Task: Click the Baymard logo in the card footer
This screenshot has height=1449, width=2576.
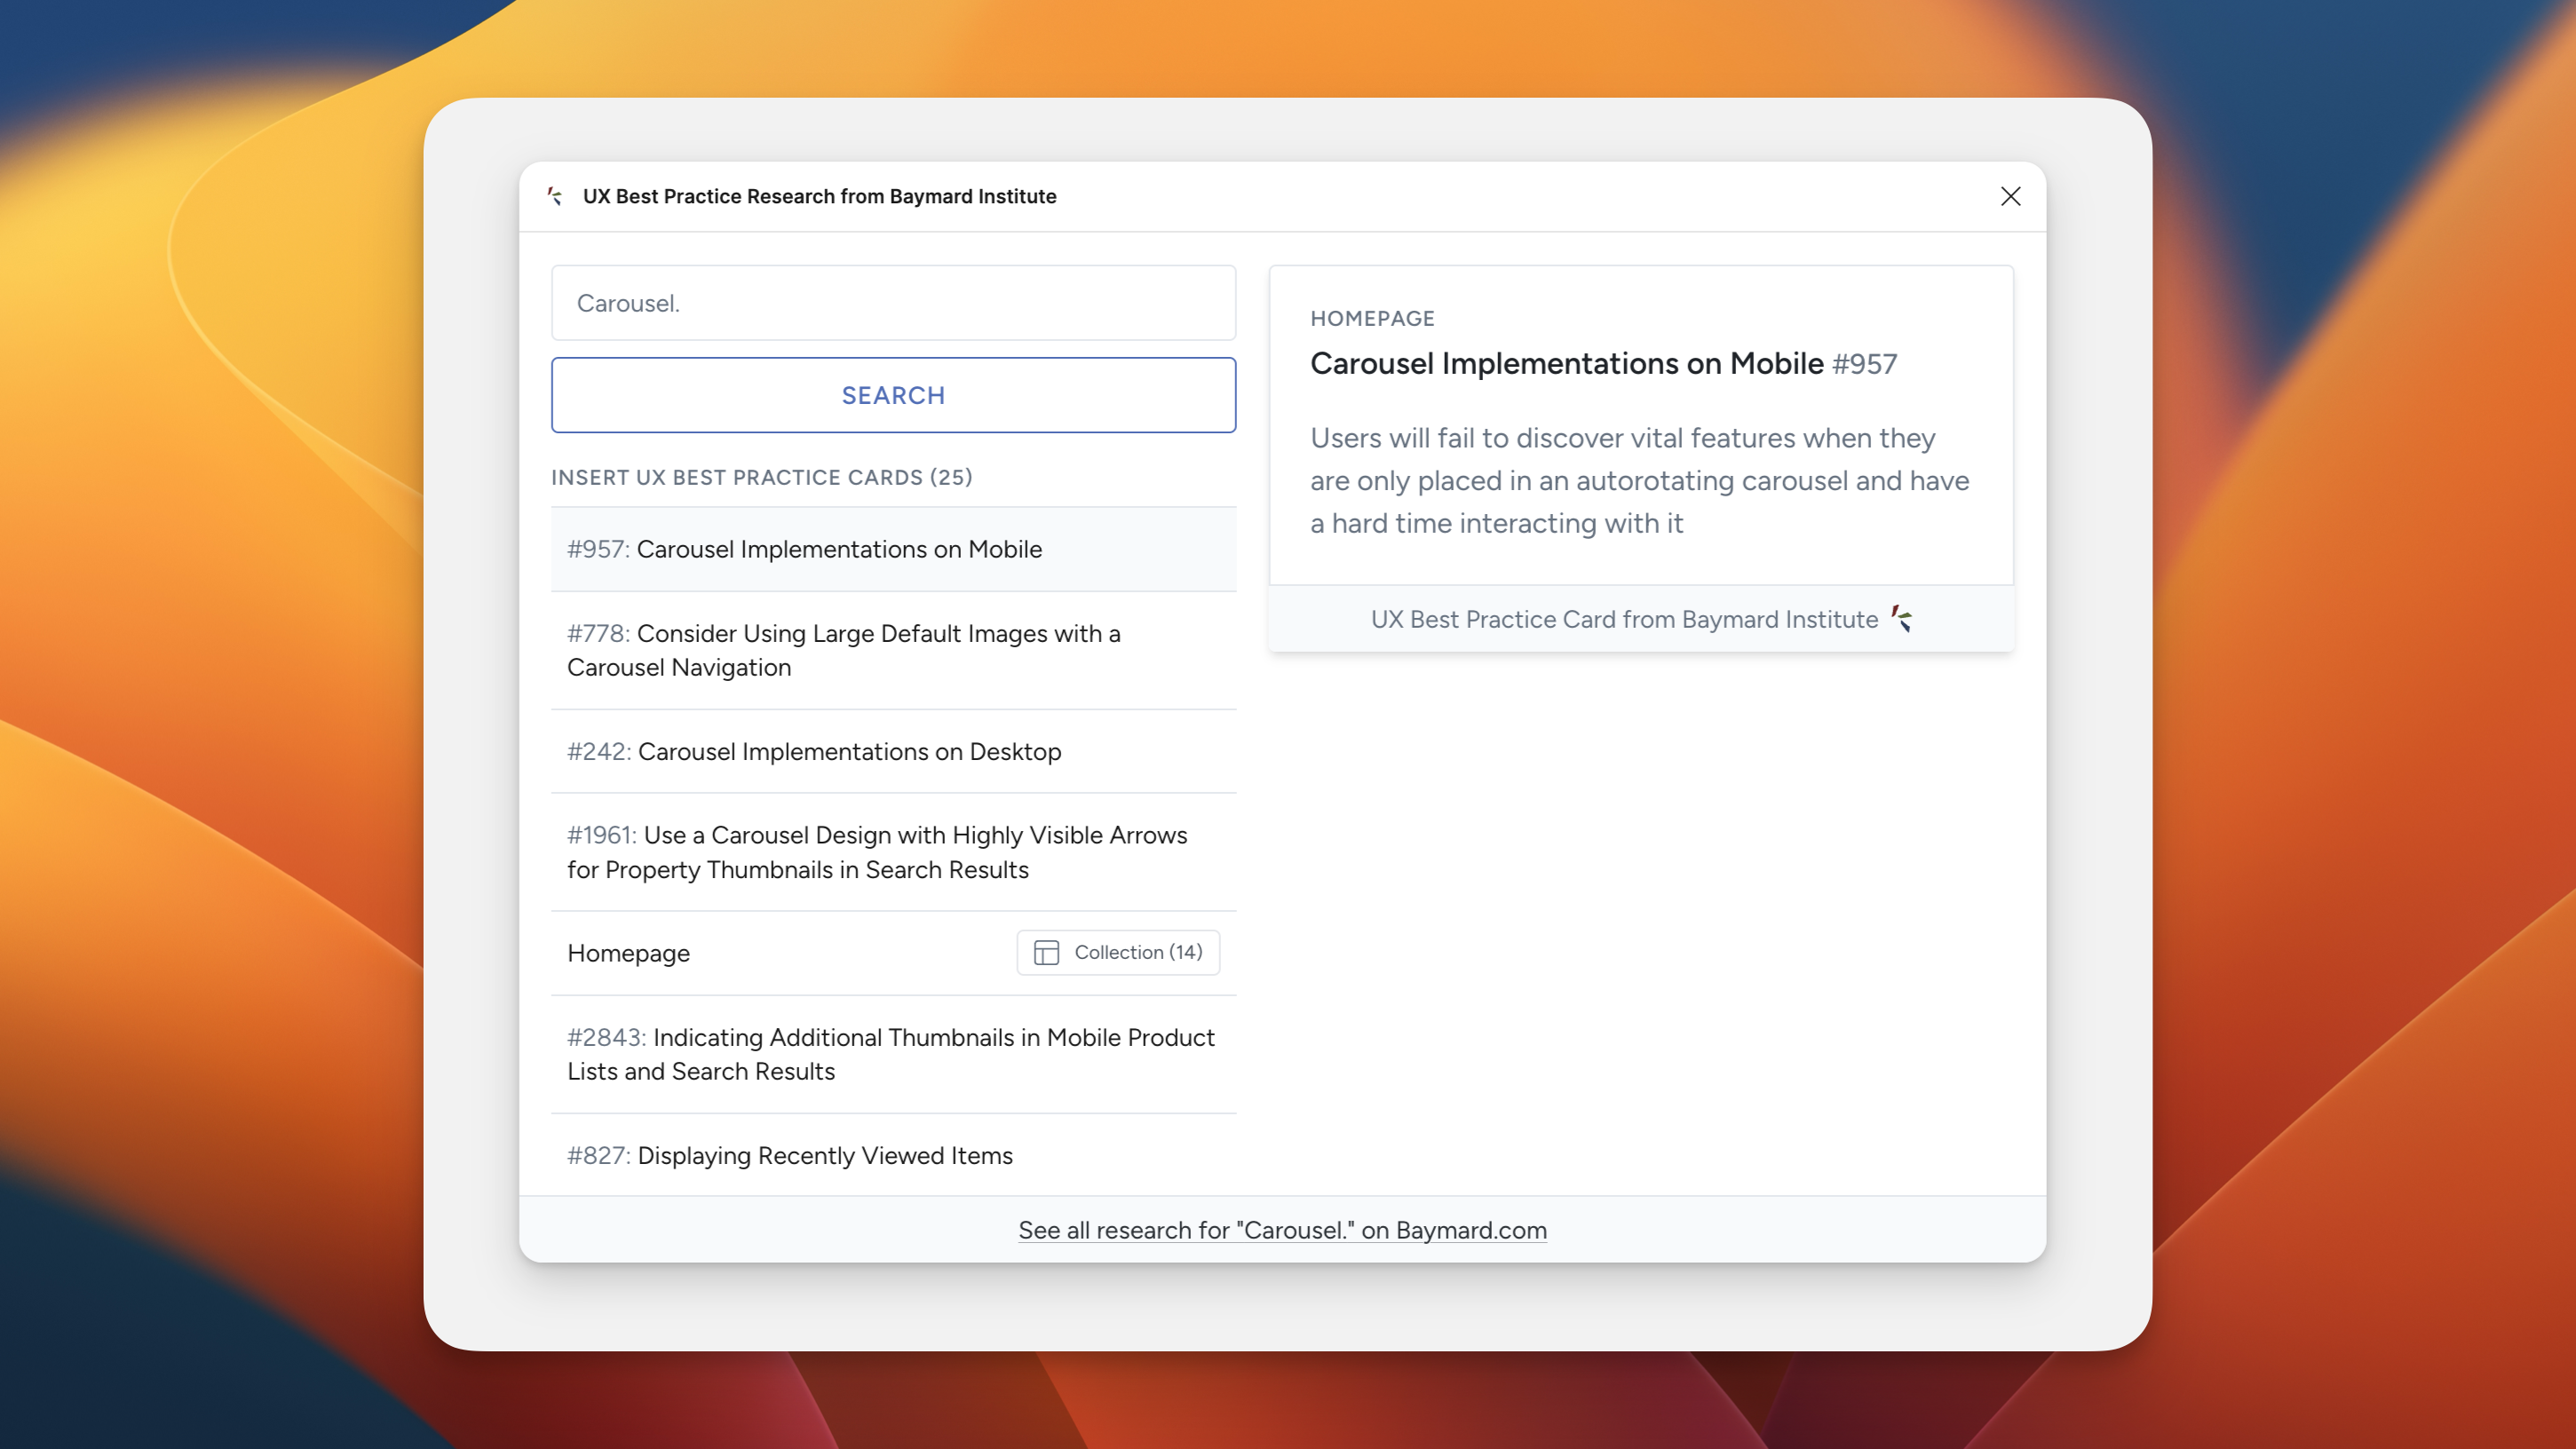Action: pos(1902,619)
